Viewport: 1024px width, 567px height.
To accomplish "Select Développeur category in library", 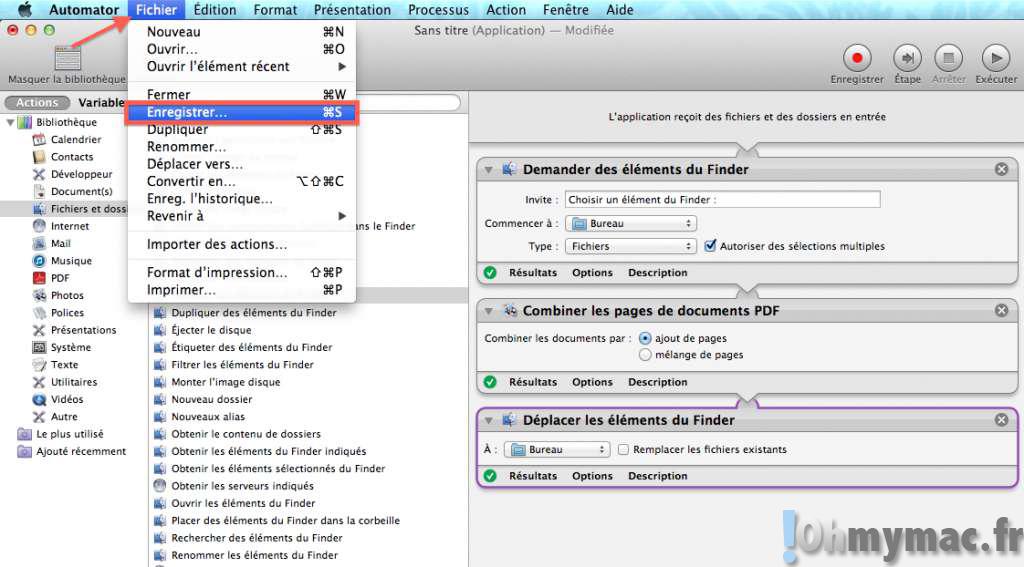I will [x=81, y=174].
